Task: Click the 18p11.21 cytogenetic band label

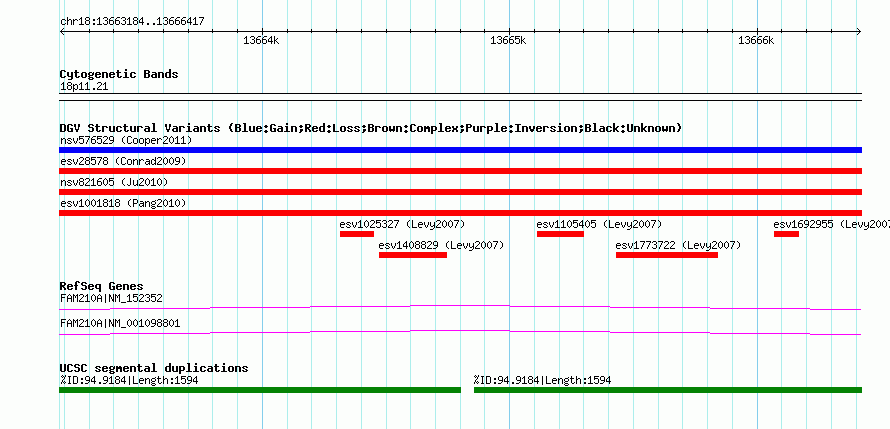Action: click(84, 87)
